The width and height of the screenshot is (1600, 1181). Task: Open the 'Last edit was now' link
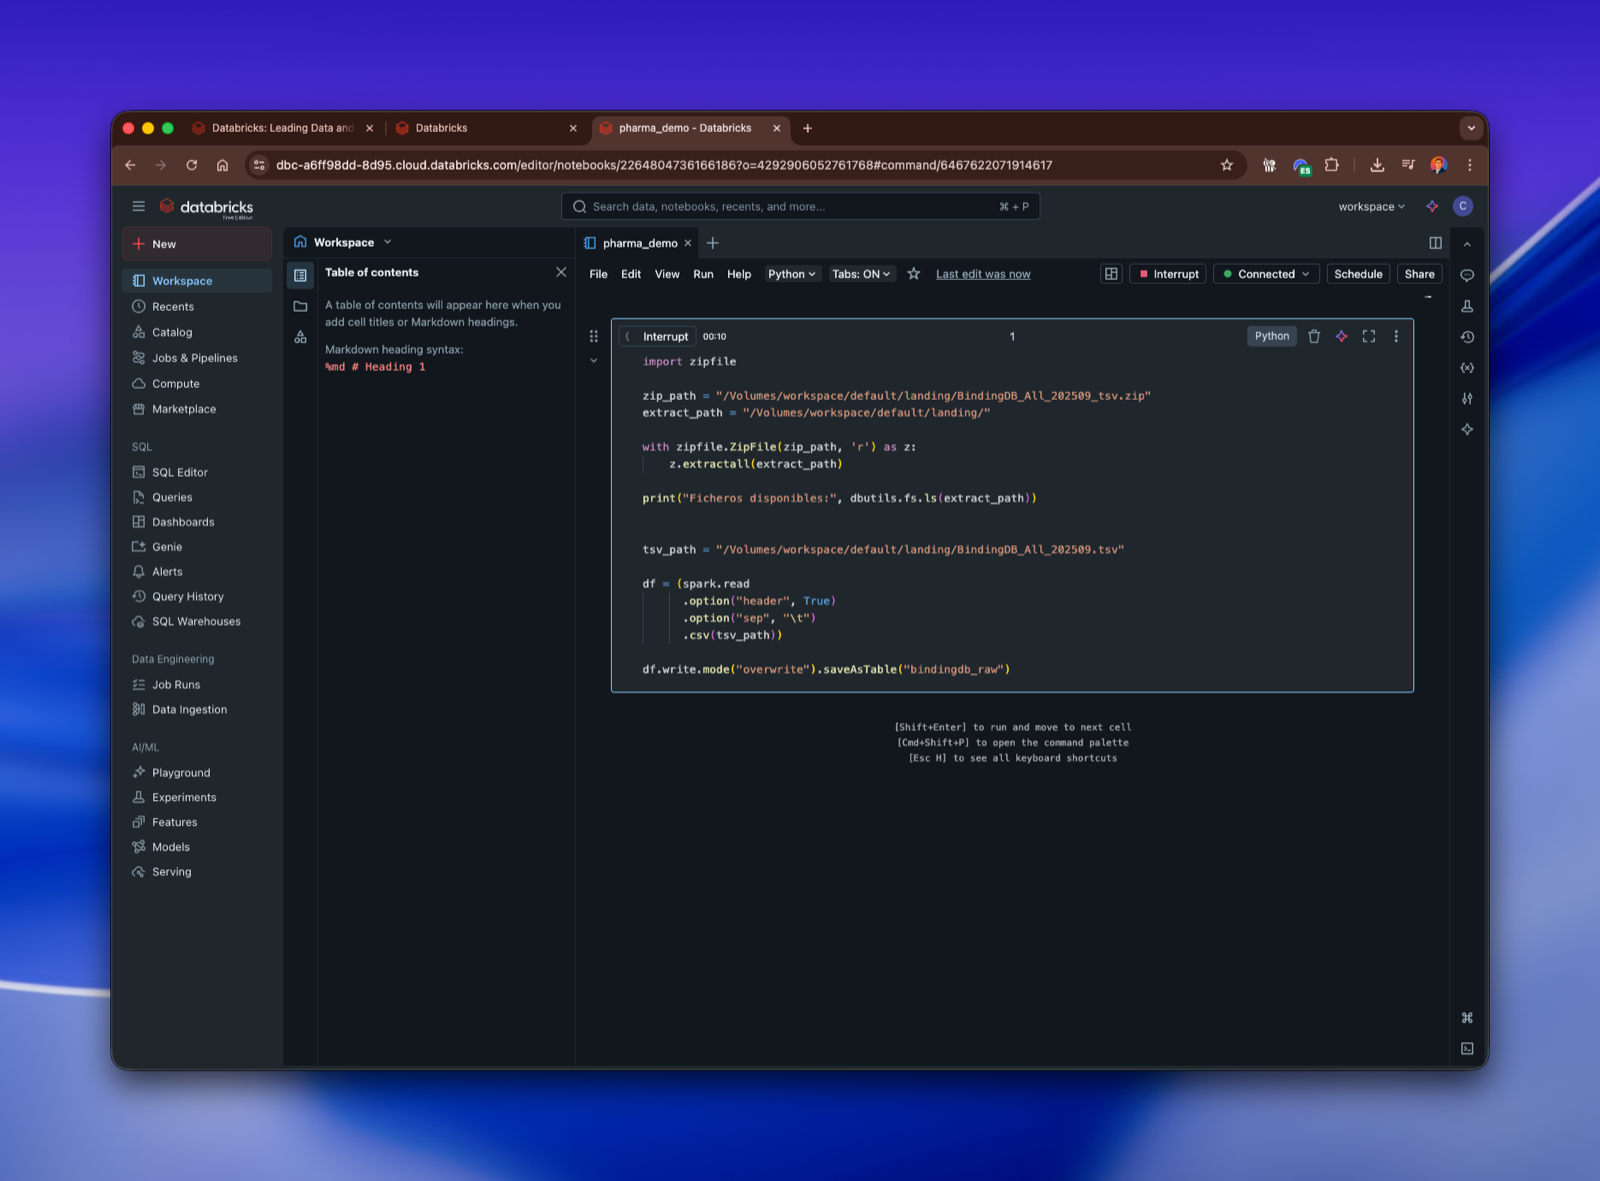click(982, 273)
